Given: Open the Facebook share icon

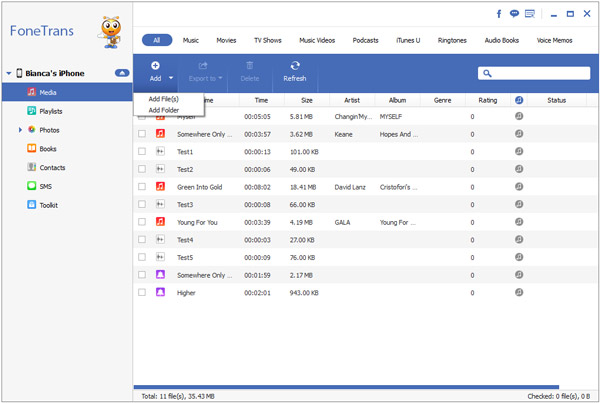Looking at the screenshot, I should pyautogui.click(x=499, y=14).
